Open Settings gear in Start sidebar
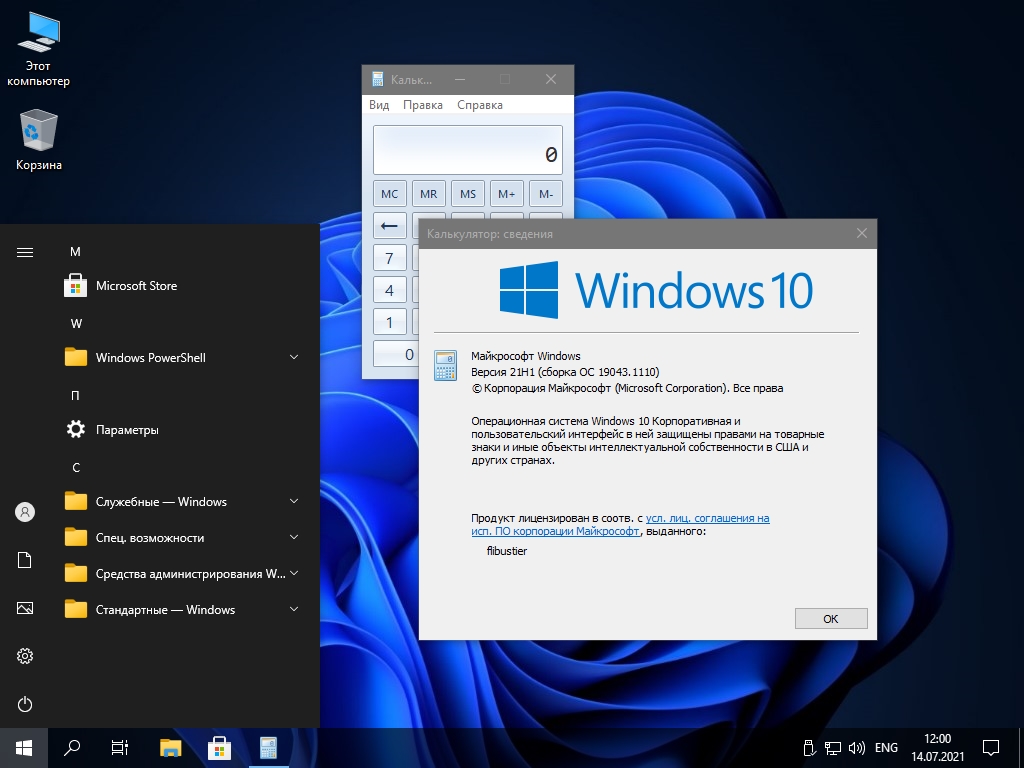This screenshot has height=768, width=1024. coord(25,656)
